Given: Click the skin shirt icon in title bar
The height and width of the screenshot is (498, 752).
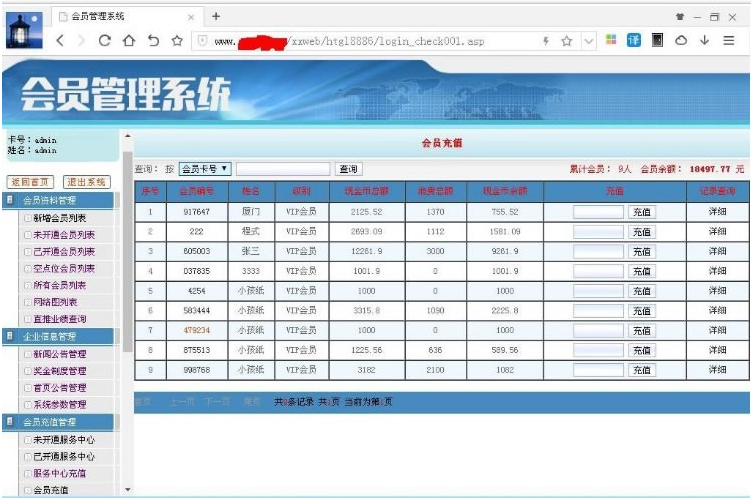Looking at the screenshot, I should pyautogui.click(x=680, y=17).
